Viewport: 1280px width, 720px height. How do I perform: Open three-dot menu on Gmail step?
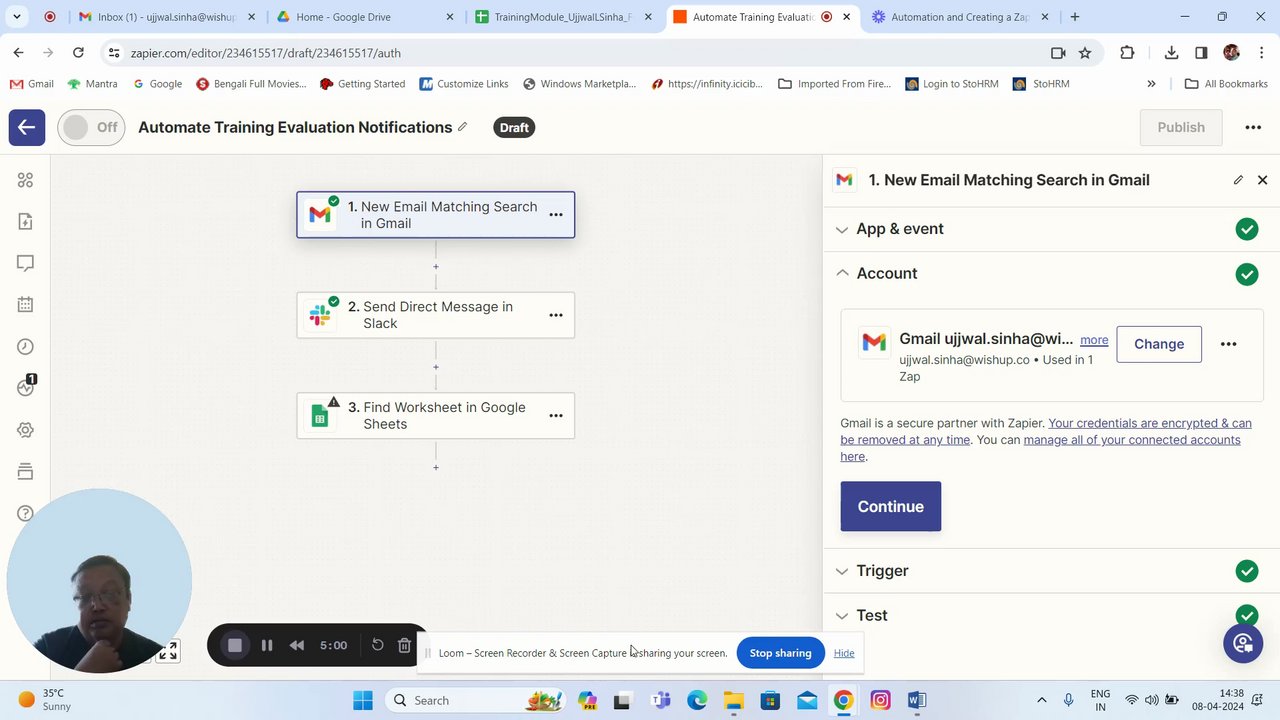click(556, 215)
